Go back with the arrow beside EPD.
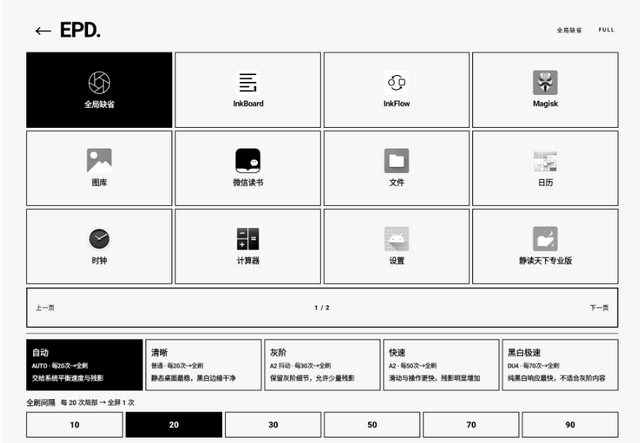Viewport: 640px width, 443px height. tap(43, 31)
